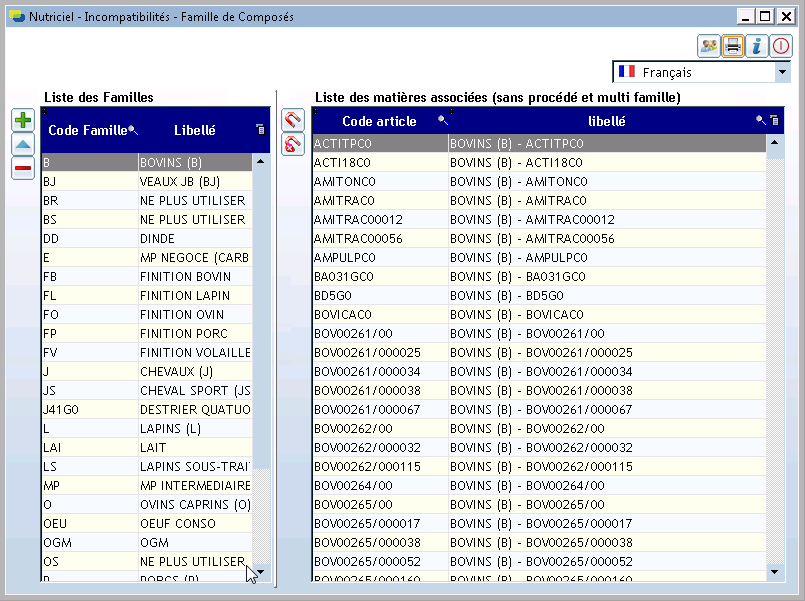The height and width of the screenshot is (601, 805).
Task: Select the FINITION VOLAILLE family
Action: coord(147,353)
